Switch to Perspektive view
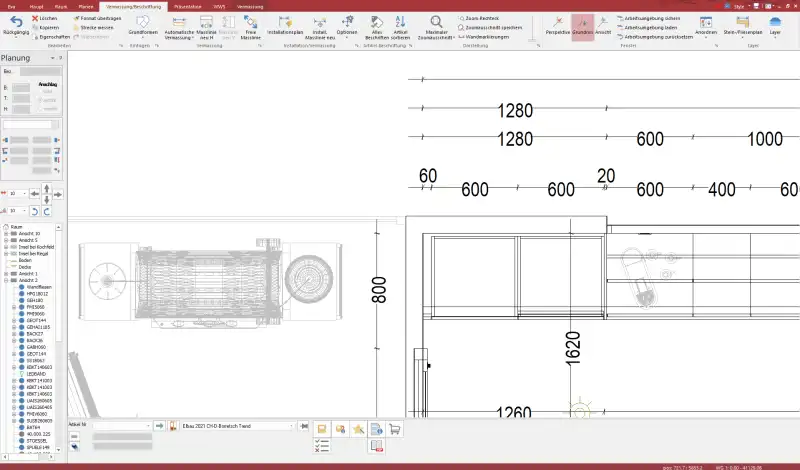The width and height of the screenshot is (800, 470). [x=557, y=26]
